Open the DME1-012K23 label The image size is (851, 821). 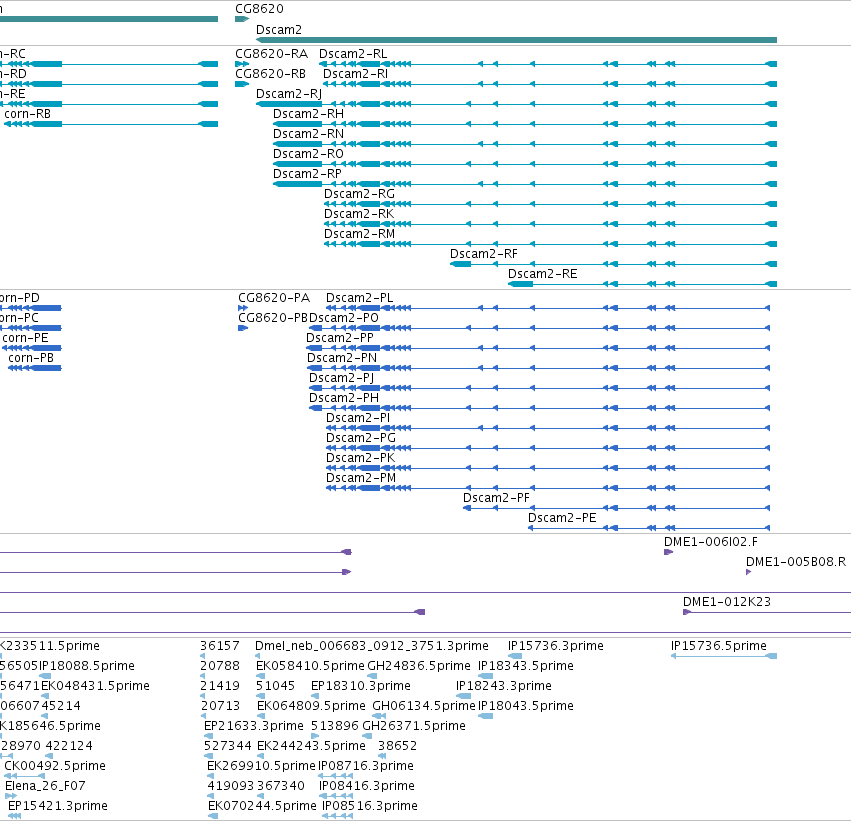[727, 602]
